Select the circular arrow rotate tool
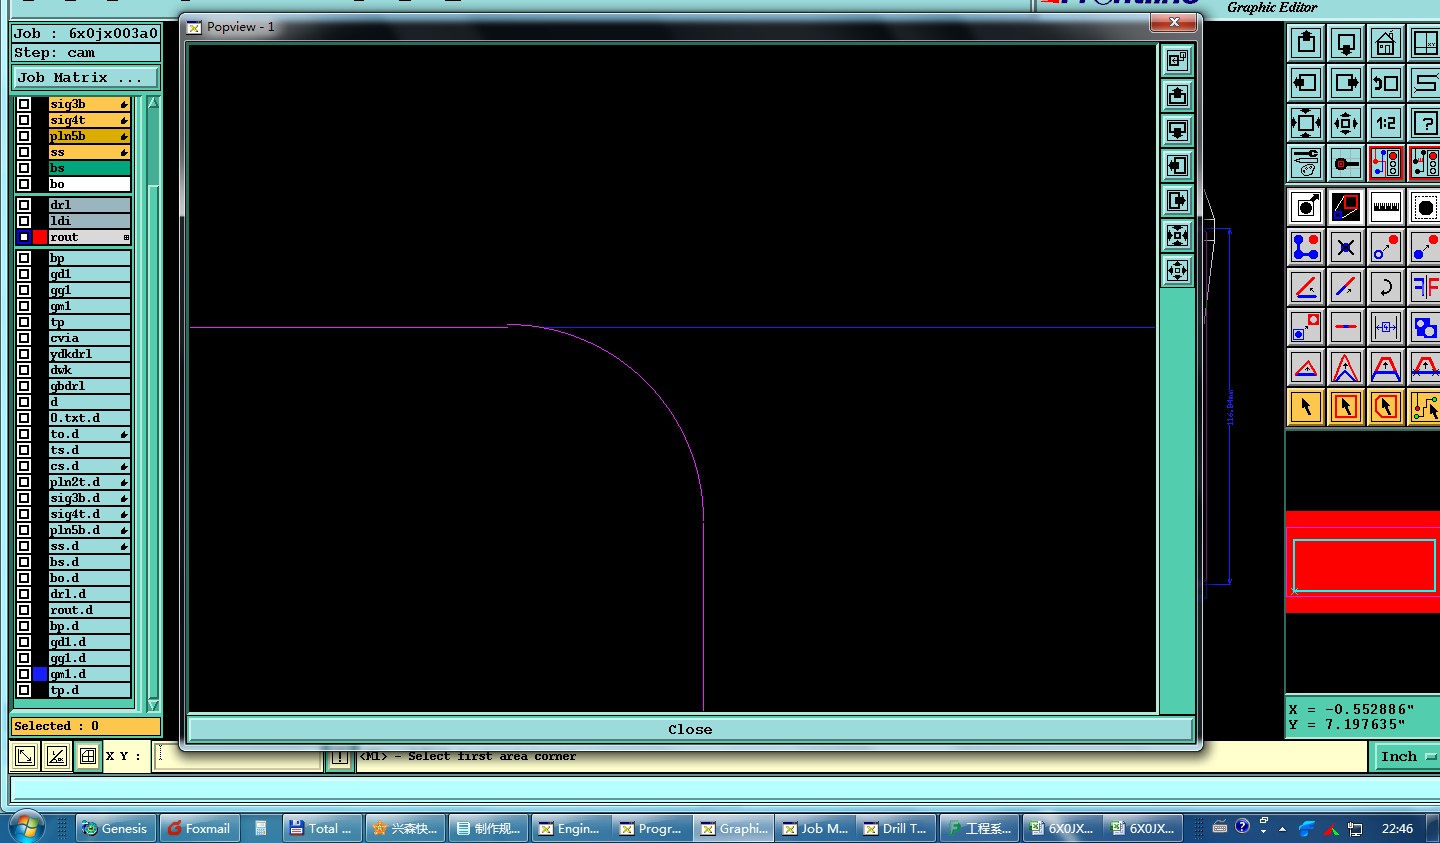The width and height of the screenshot is (1440, 843). tap(1386, 287)
